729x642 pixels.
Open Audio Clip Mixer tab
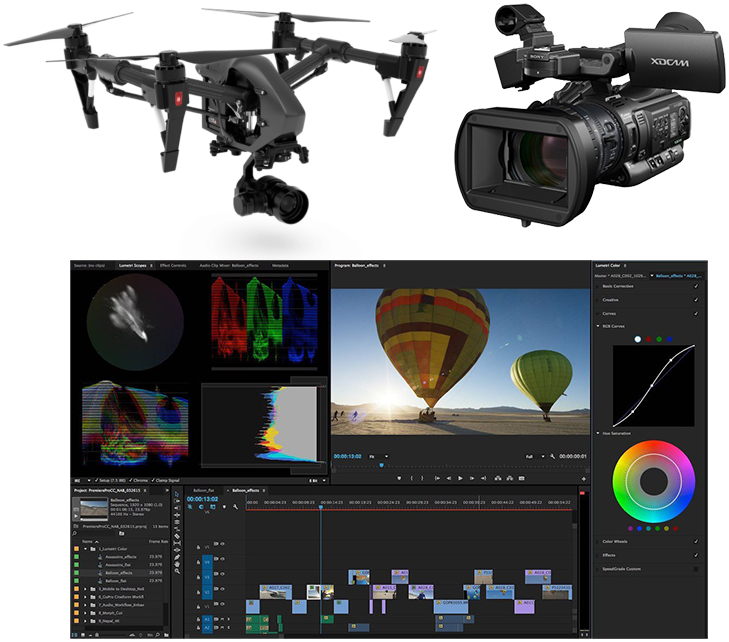coord(229,265)
